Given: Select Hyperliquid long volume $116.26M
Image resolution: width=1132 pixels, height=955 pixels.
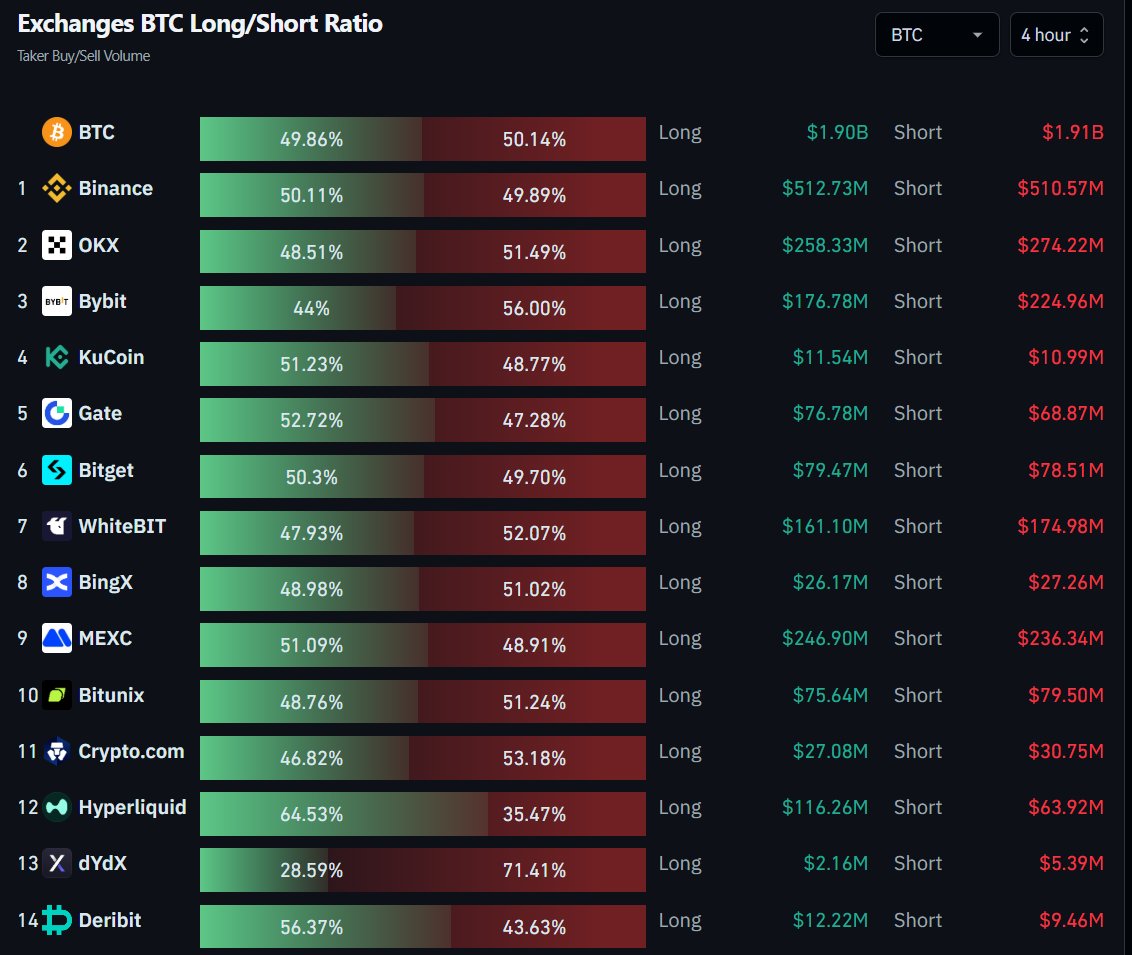Looking at the screenshot, I should click(x=824, y=808).
